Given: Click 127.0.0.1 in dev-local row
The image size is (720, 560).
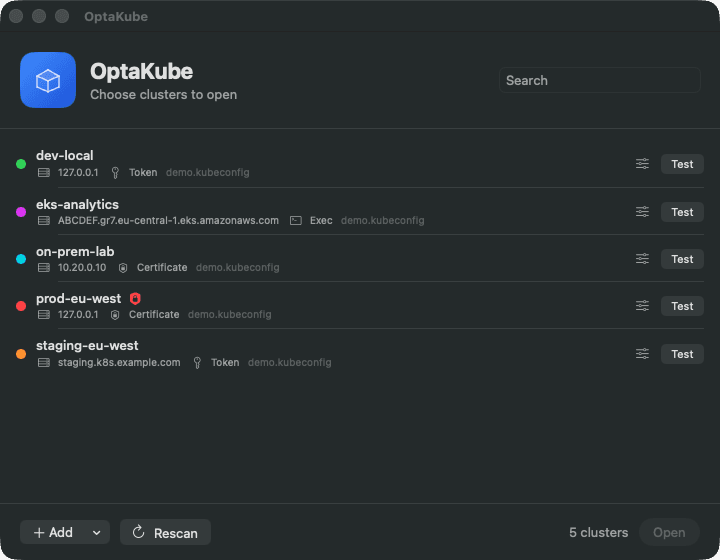Looking at the screenshot, I should coord(78,173).
